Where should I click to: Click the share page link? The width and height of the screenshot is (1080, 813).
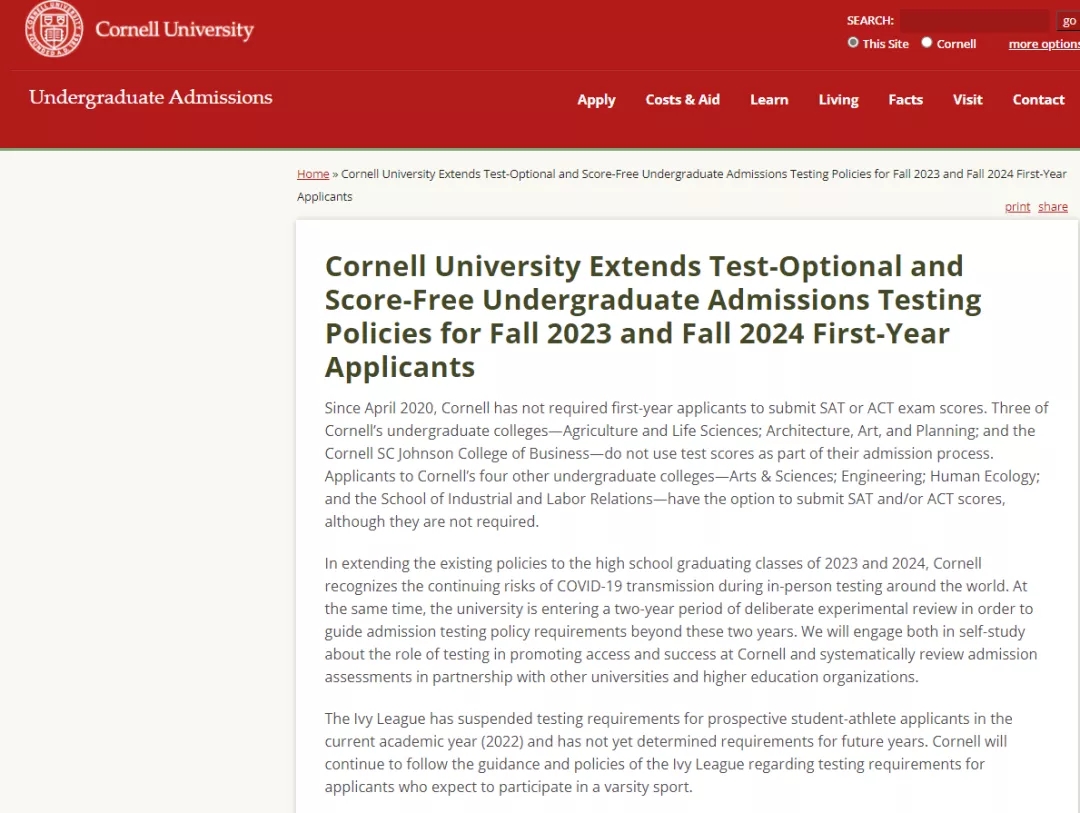coord(1053,207)
